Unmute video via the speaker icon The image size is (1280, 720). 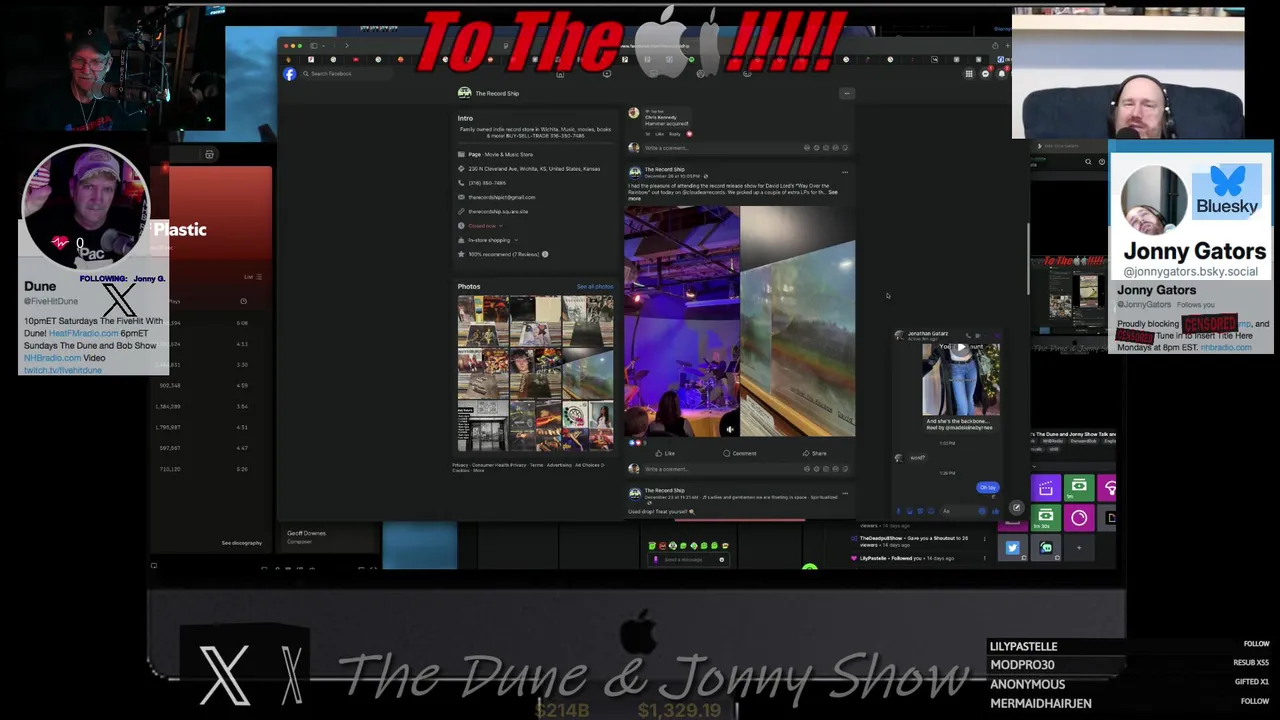pos(730,429)
